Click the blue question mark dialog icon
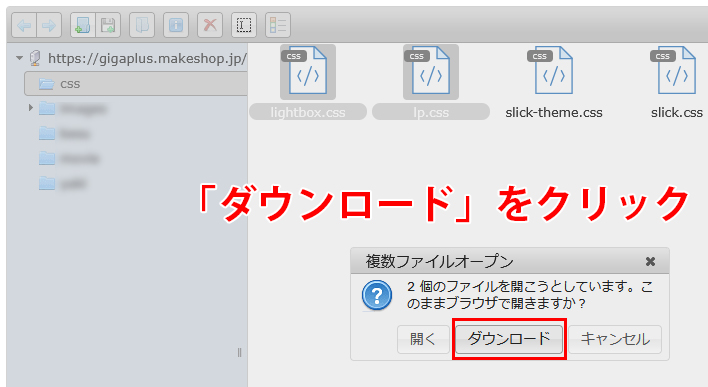Viewport: 708px width, 387px height. click(x=377, y=295)
